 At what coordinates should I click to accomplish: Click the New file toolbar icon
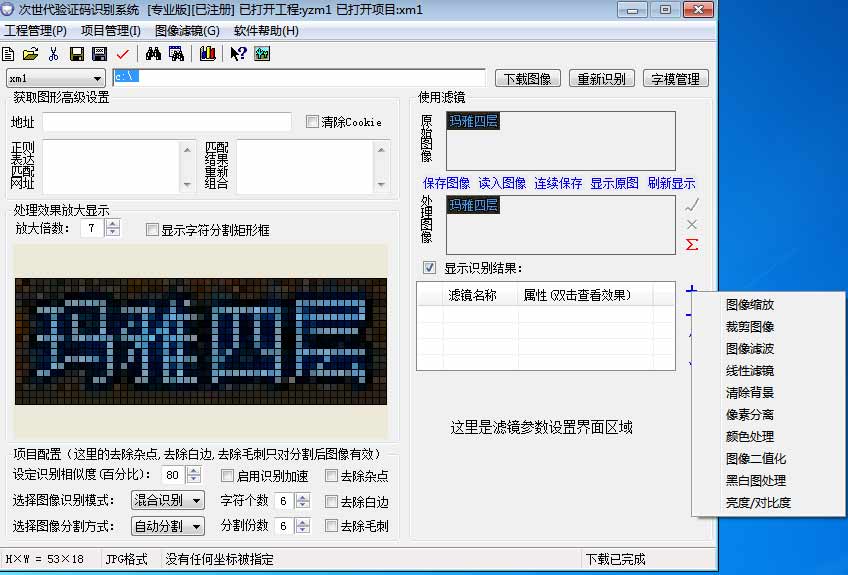point(9,54)
